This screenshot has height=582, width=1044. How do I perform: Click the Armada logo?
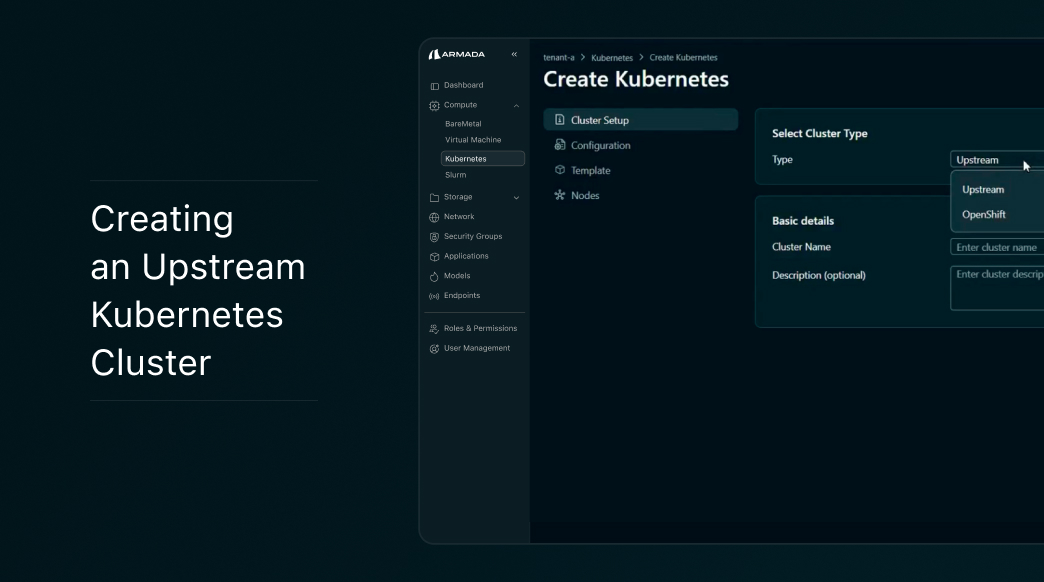point(457,55)
